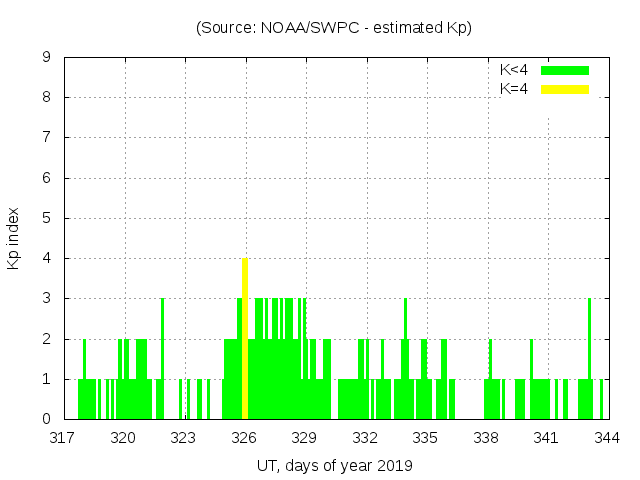Select the 320 tick on the x-axis

(124, 437)
